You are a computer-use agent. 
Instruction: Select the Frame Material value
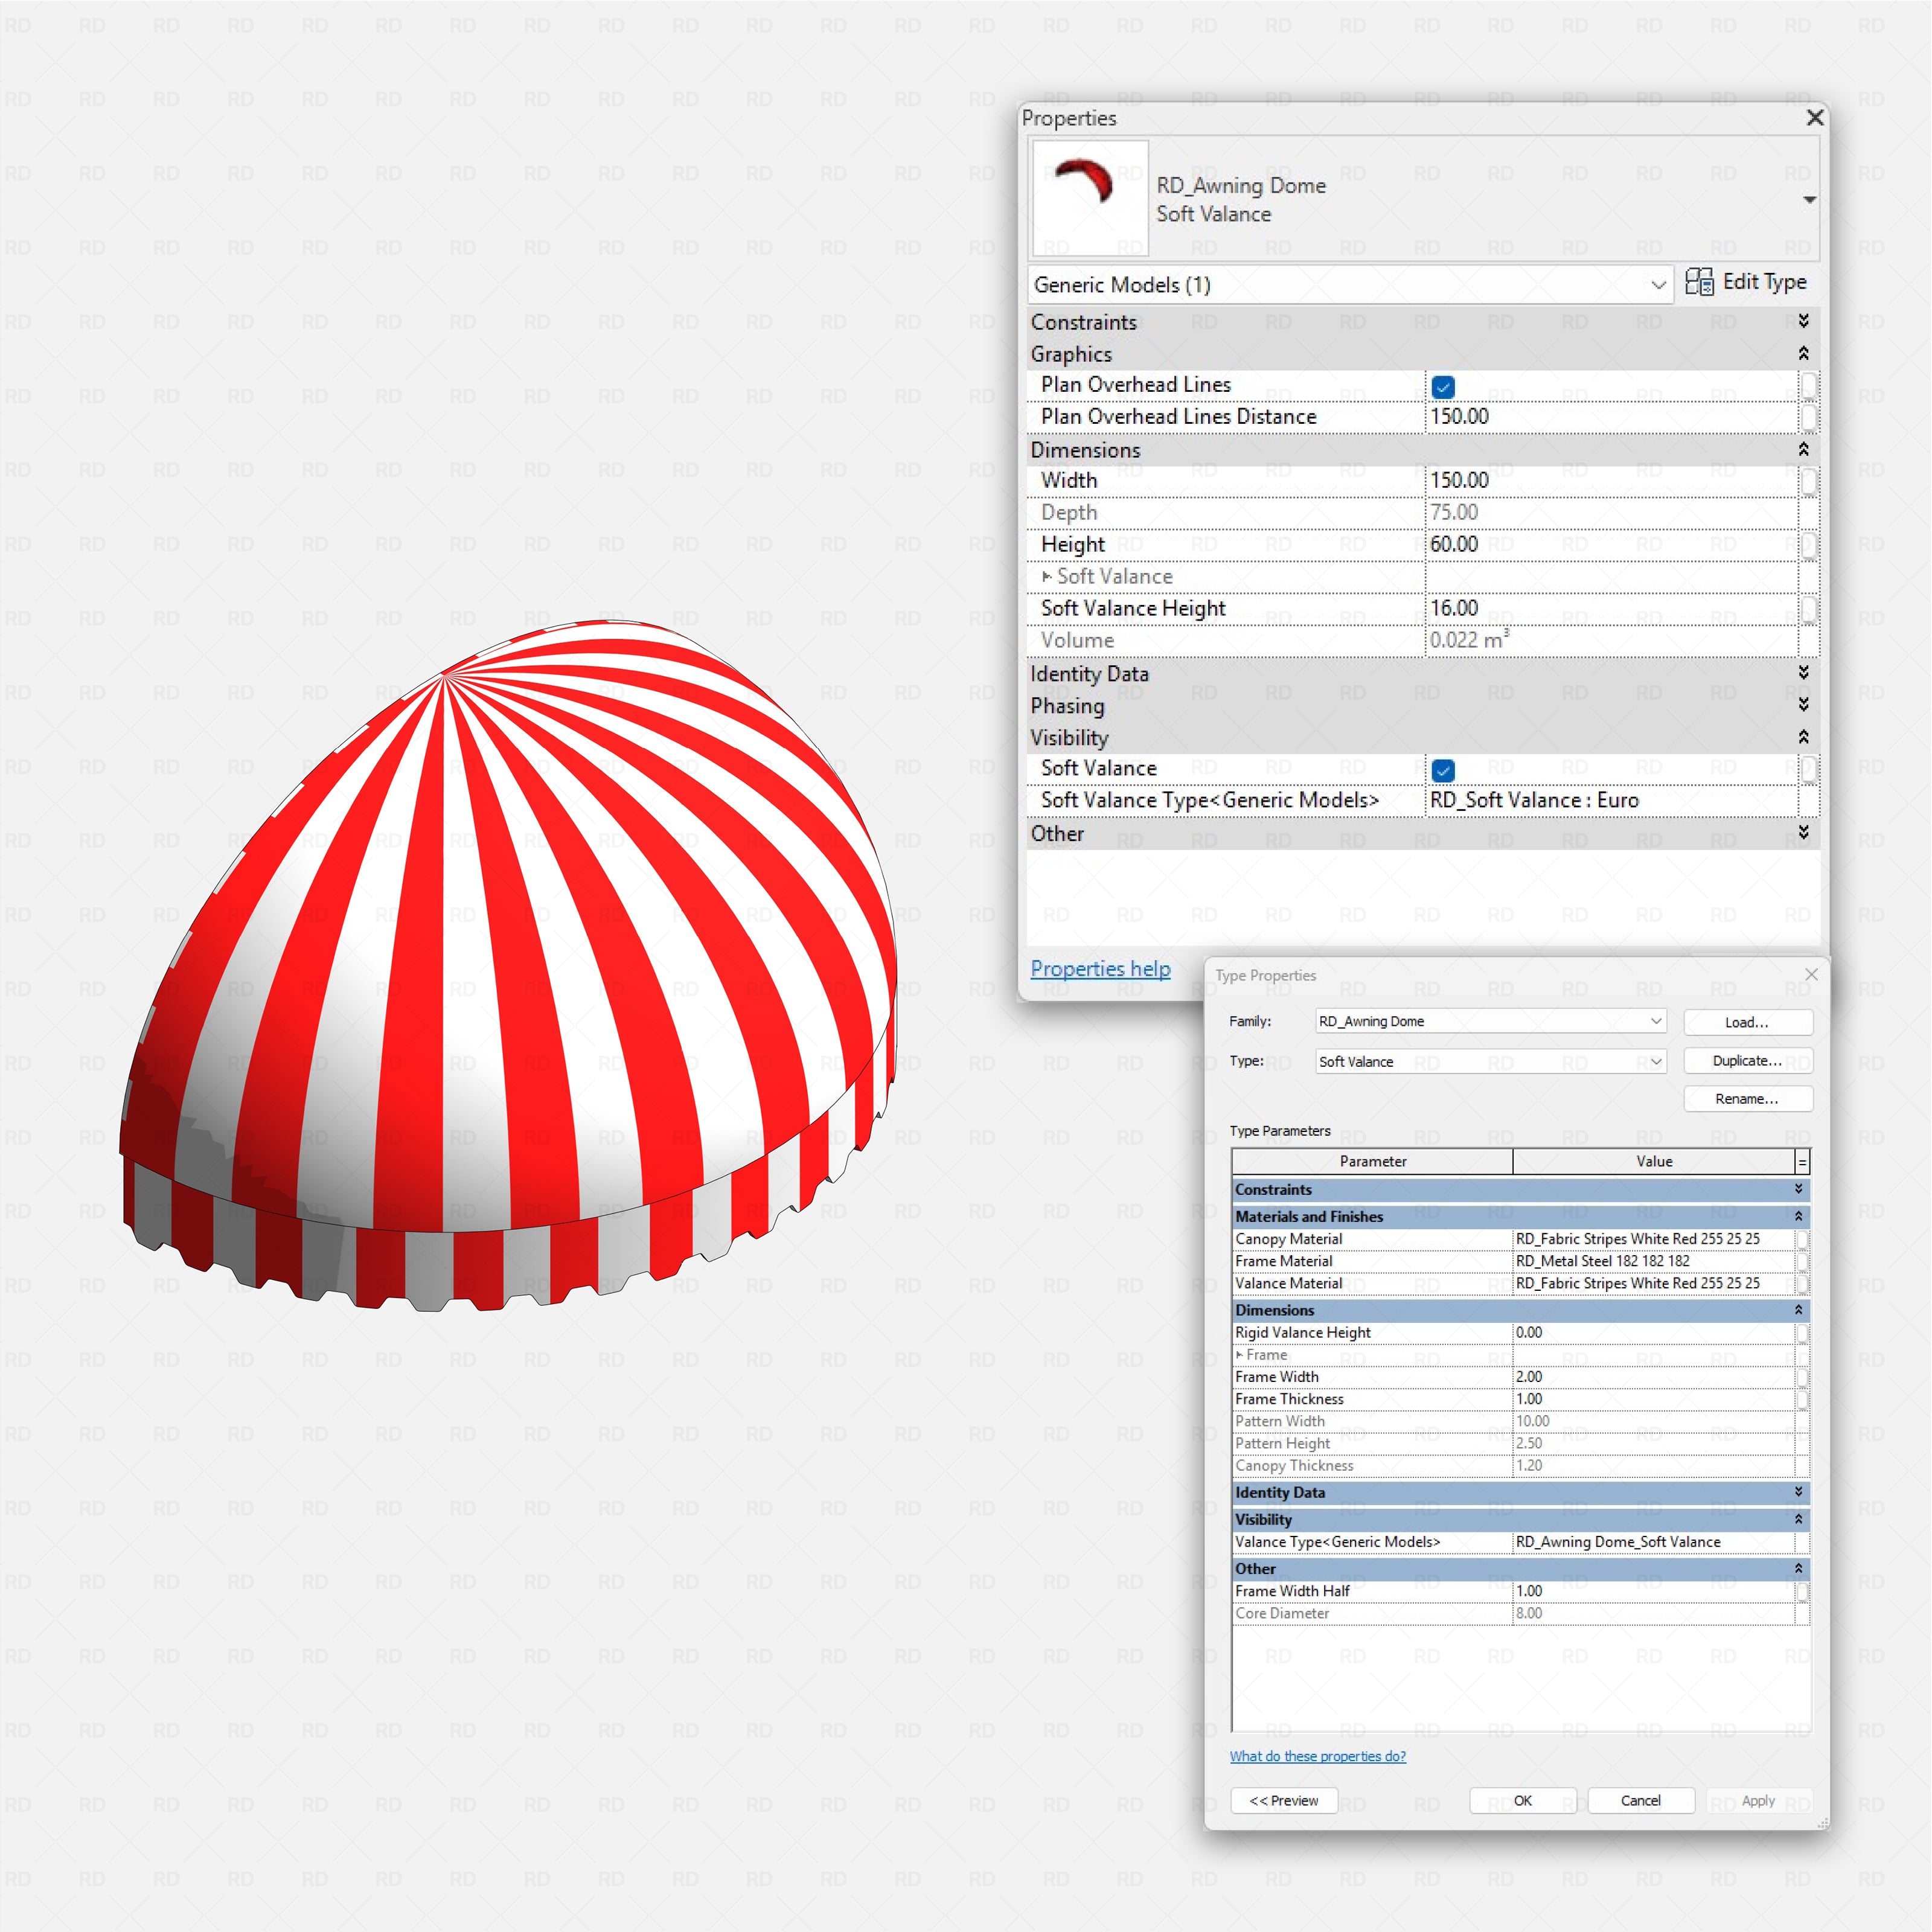click(1653, 1261)
